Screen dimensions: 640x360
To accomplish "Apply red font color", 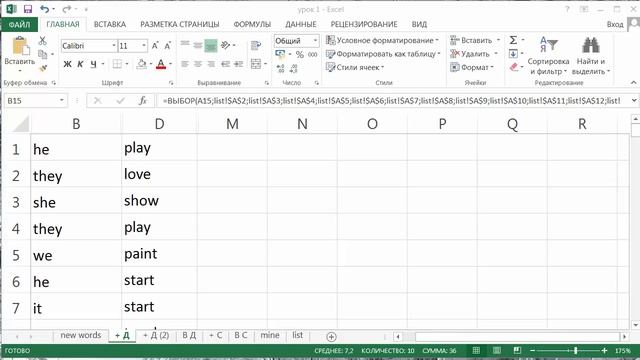I will tap(161, 64).
